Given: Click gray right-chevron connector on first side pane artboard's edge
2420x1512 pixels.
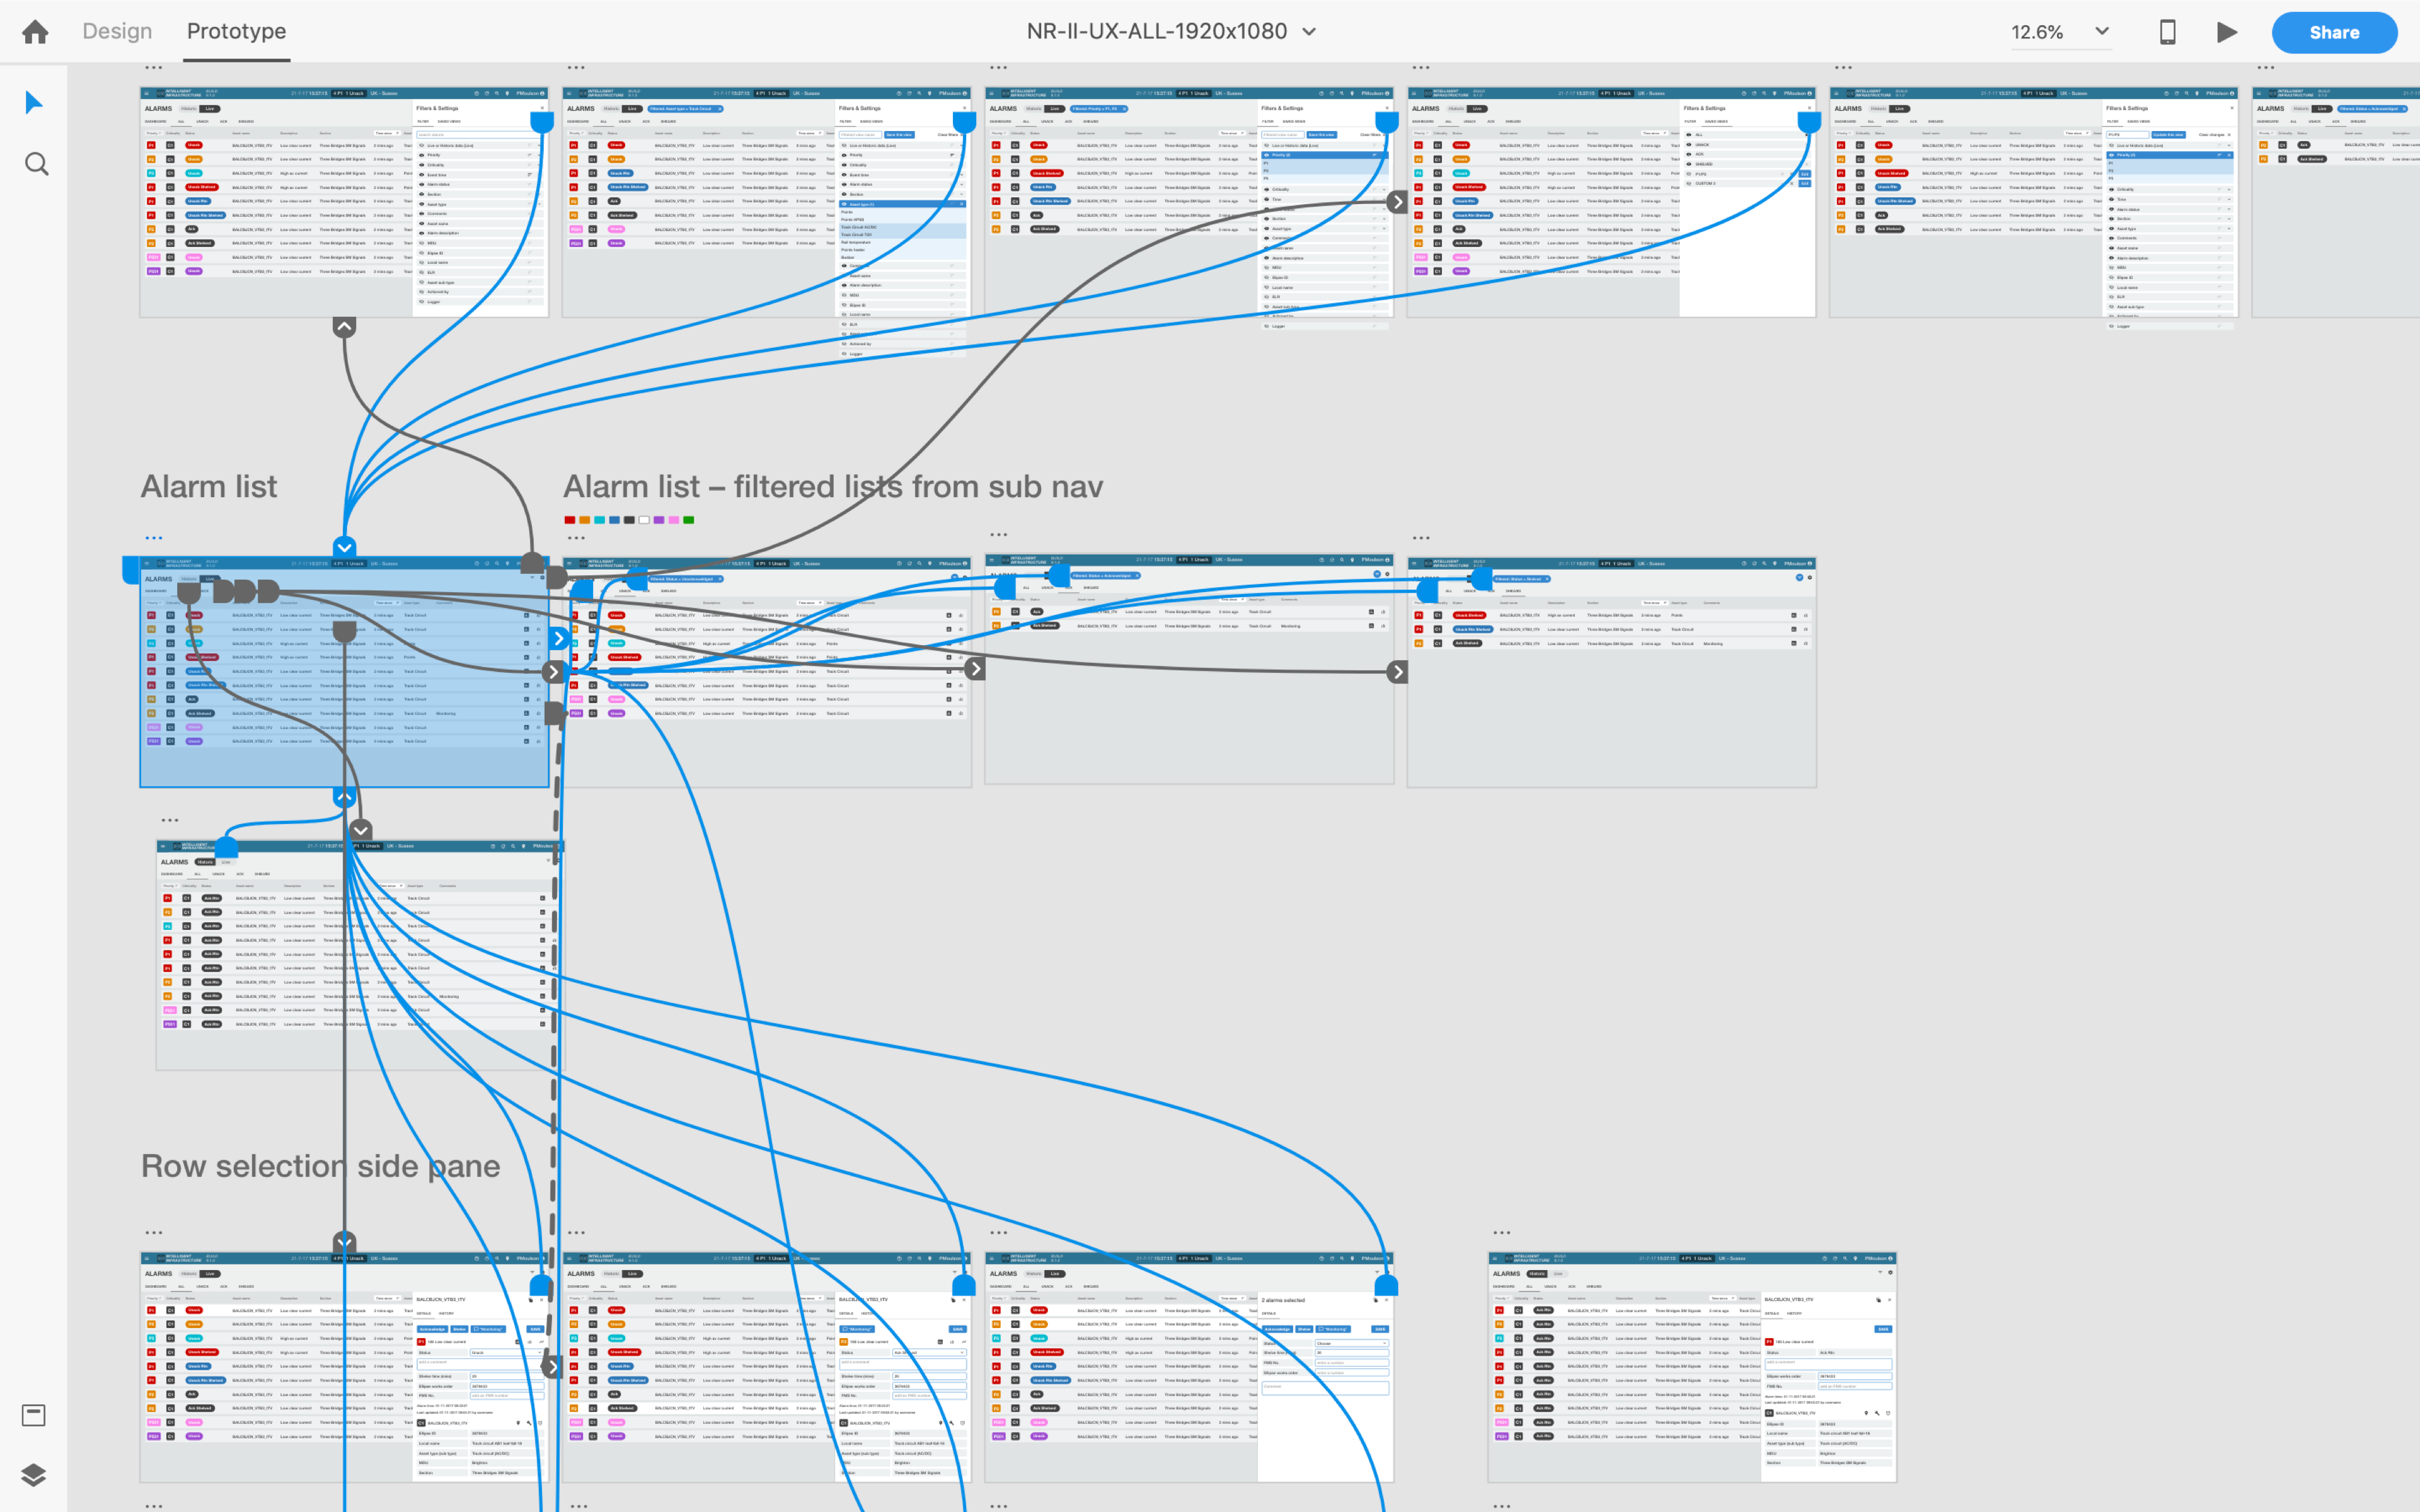Looking at the screenshot, I should coord(551,1367).
